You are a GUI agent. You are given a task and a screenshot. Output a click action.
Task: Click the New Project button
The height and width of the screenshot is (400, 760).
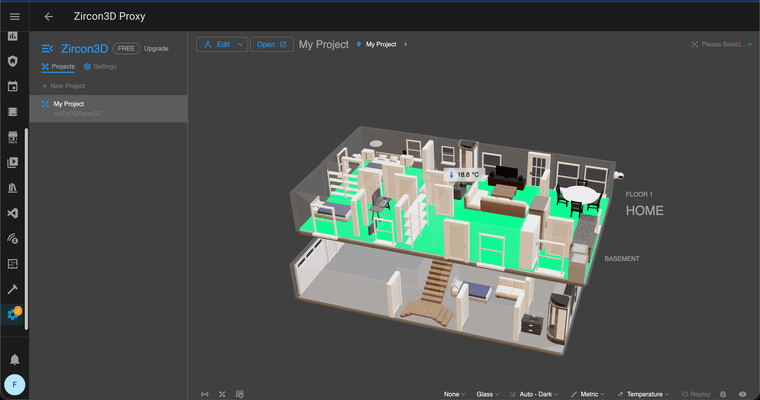click(65, 86)
